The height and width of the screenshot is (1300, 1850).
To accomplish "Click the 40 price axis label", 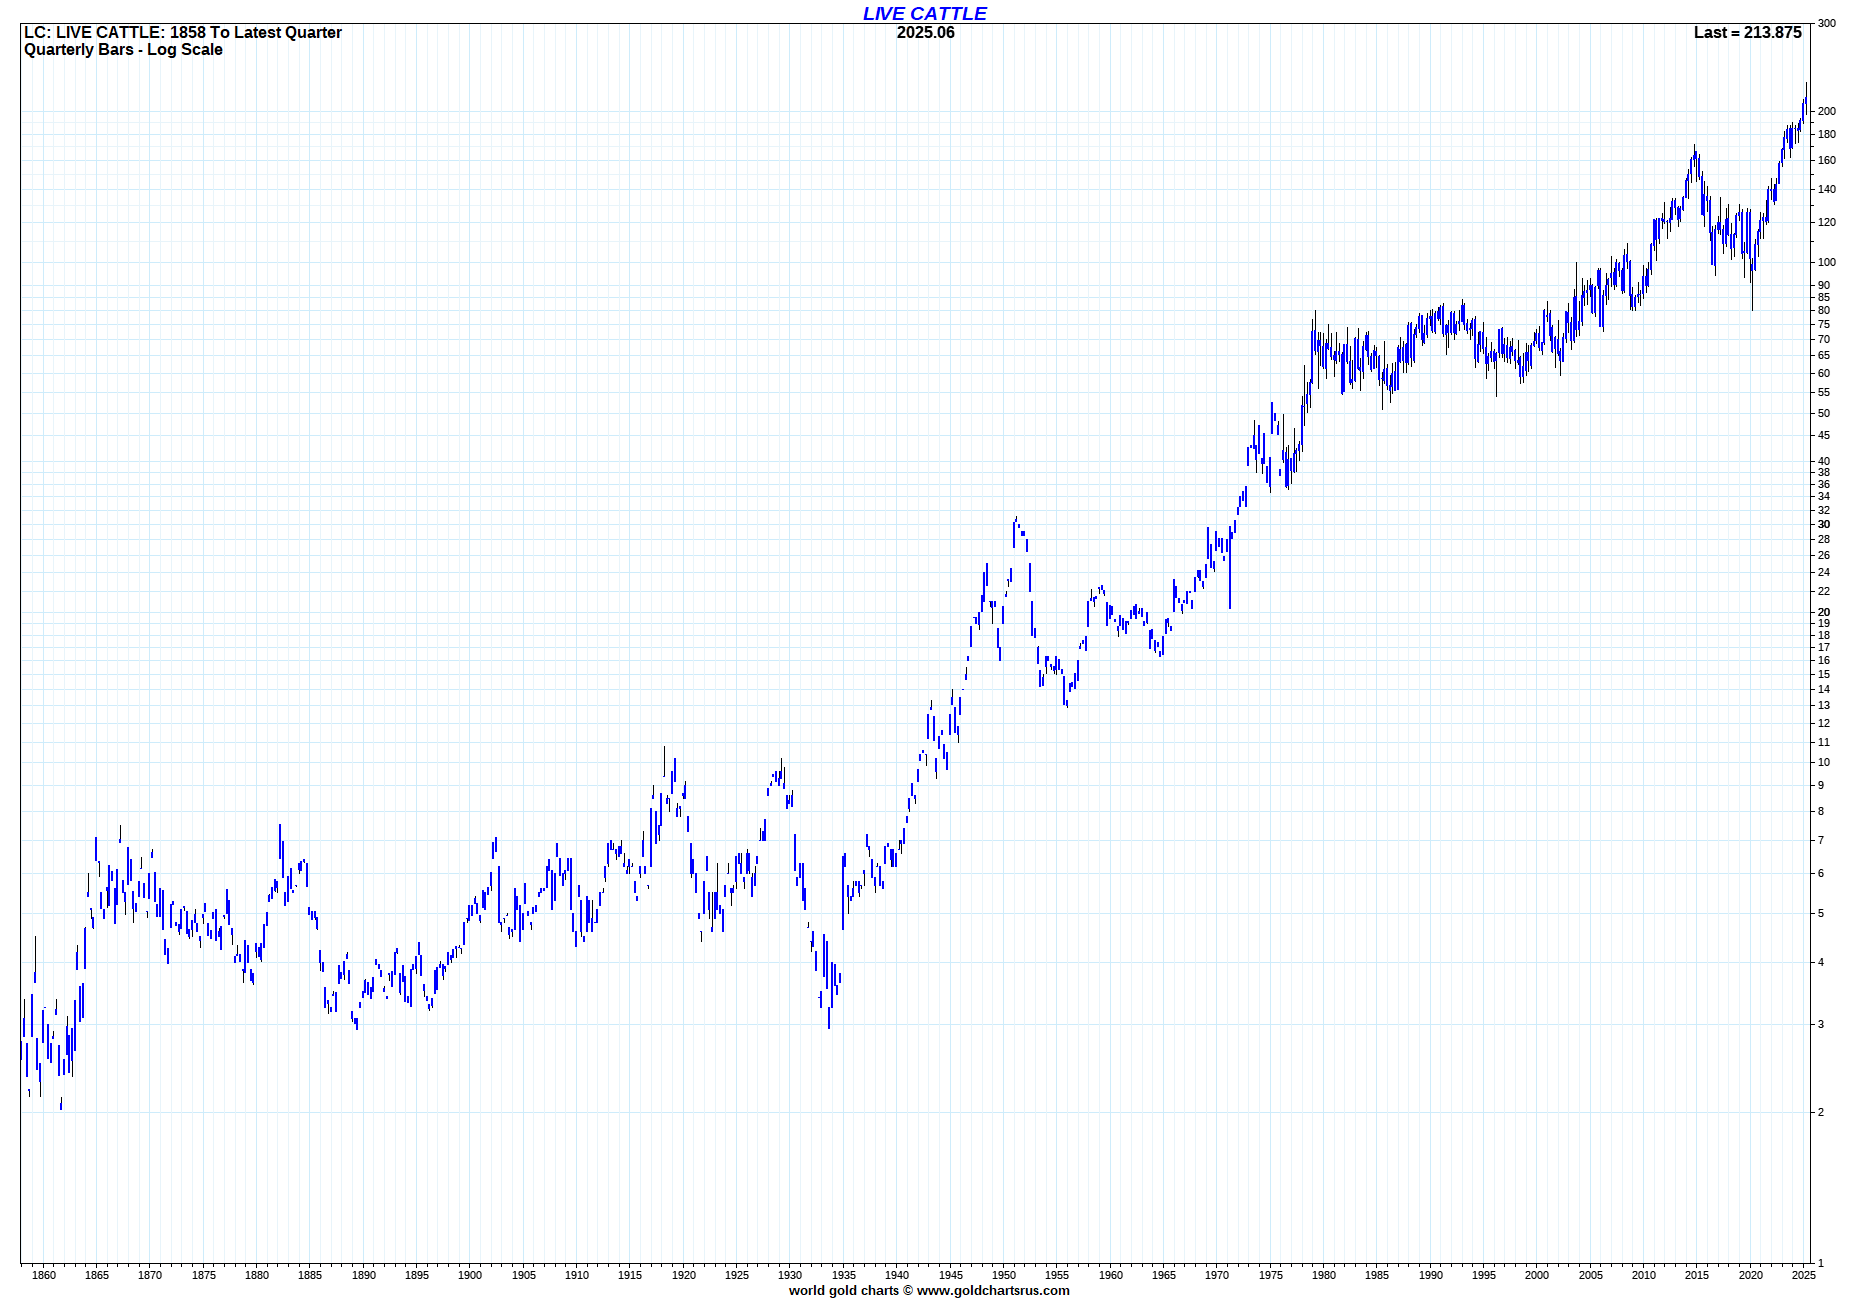I will tap(1824, 461).
